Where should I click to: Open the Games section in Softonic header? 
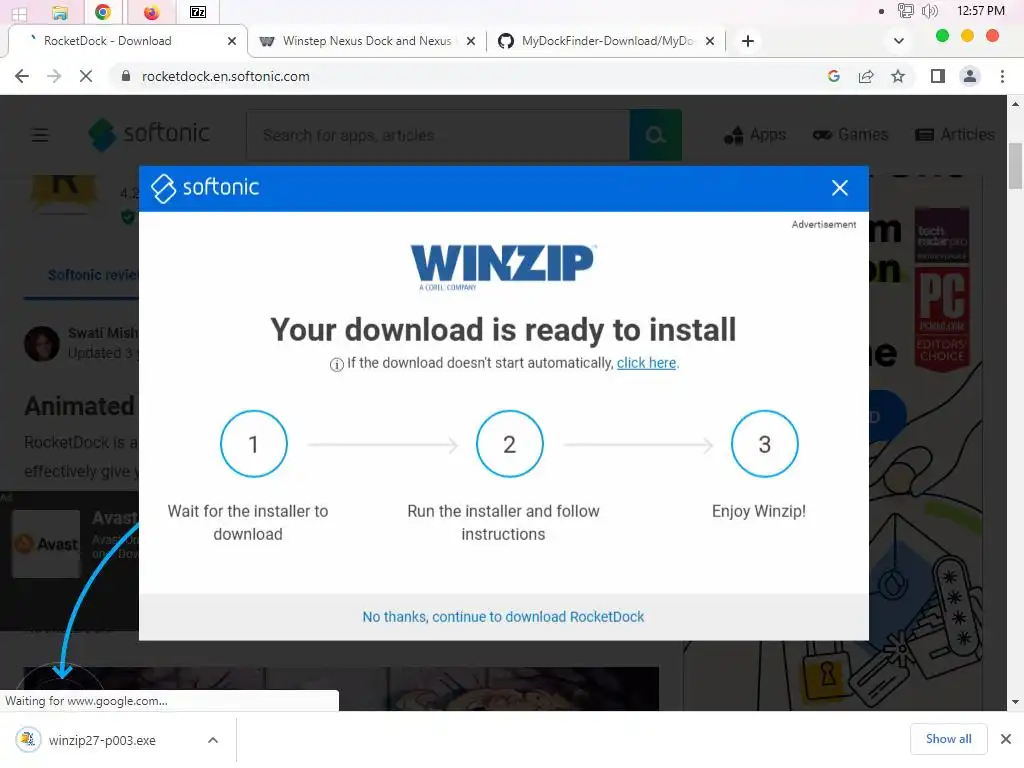click(850, 135)
